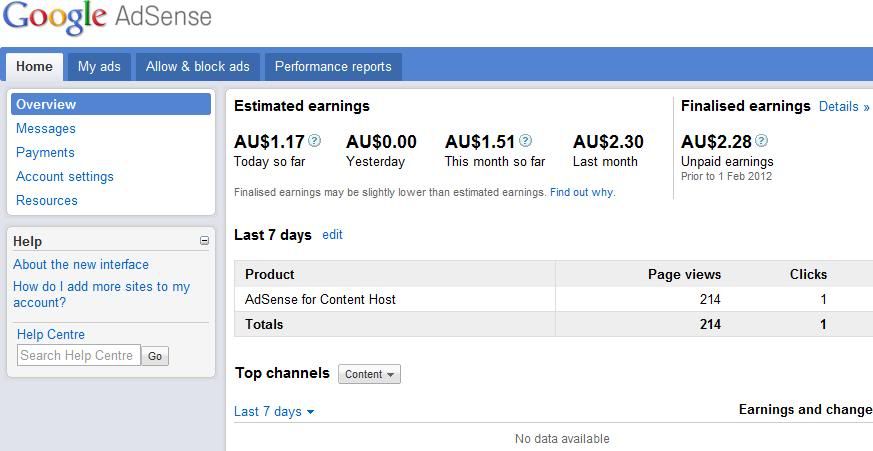The image size is (873, 451).
Task: Click the No data available message
Action: (562, 439)
